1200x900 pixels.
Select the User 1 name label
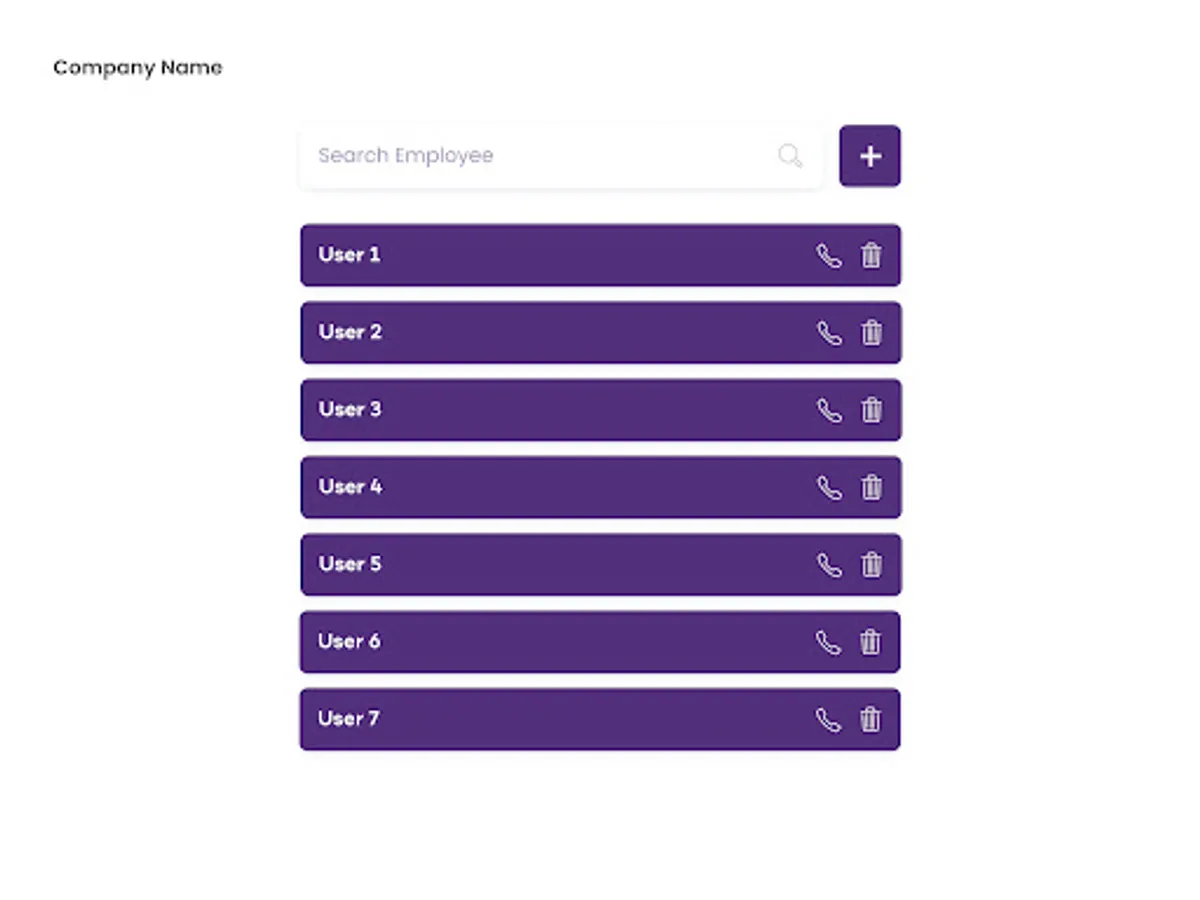point(349,255)
